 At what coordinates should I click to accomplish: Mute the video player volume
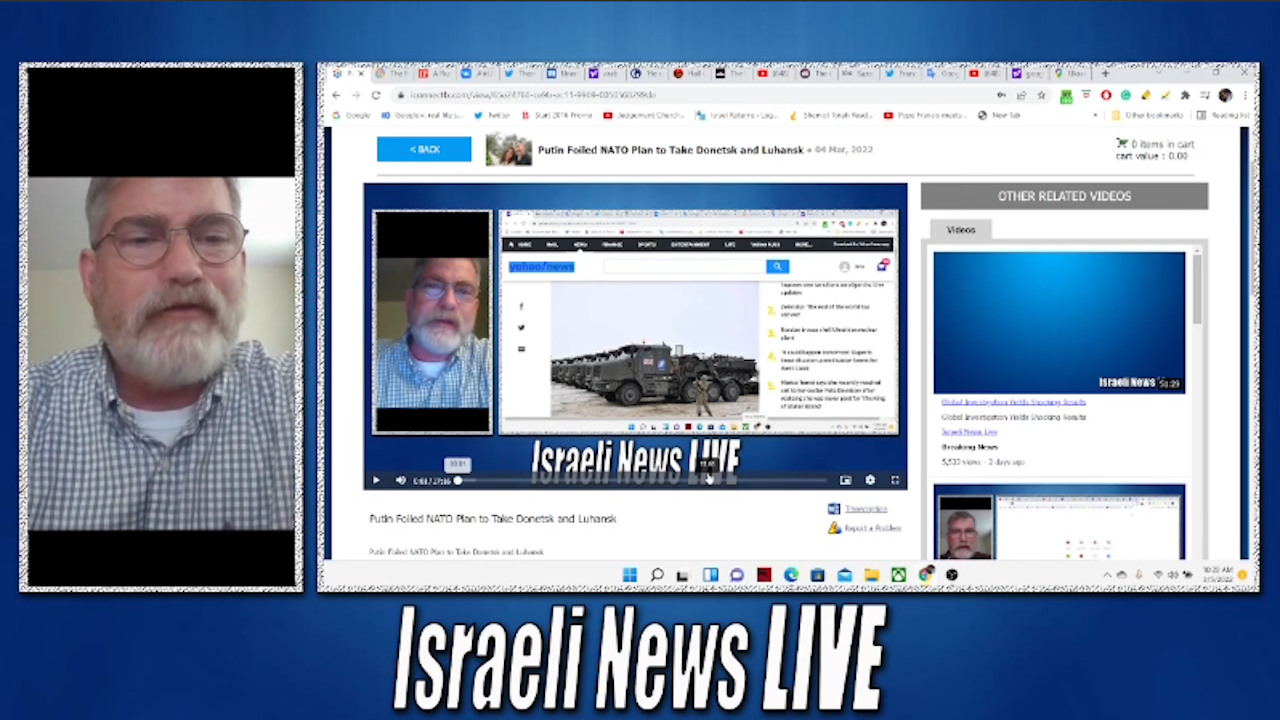click(400, 481)
